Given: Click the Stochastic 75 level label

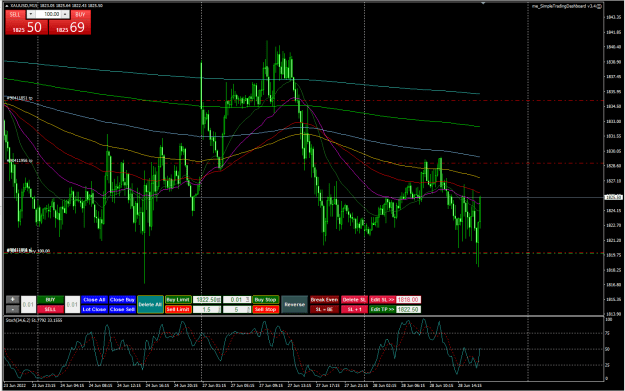Looking at the screenshot, I should click(x=607, y=334).
